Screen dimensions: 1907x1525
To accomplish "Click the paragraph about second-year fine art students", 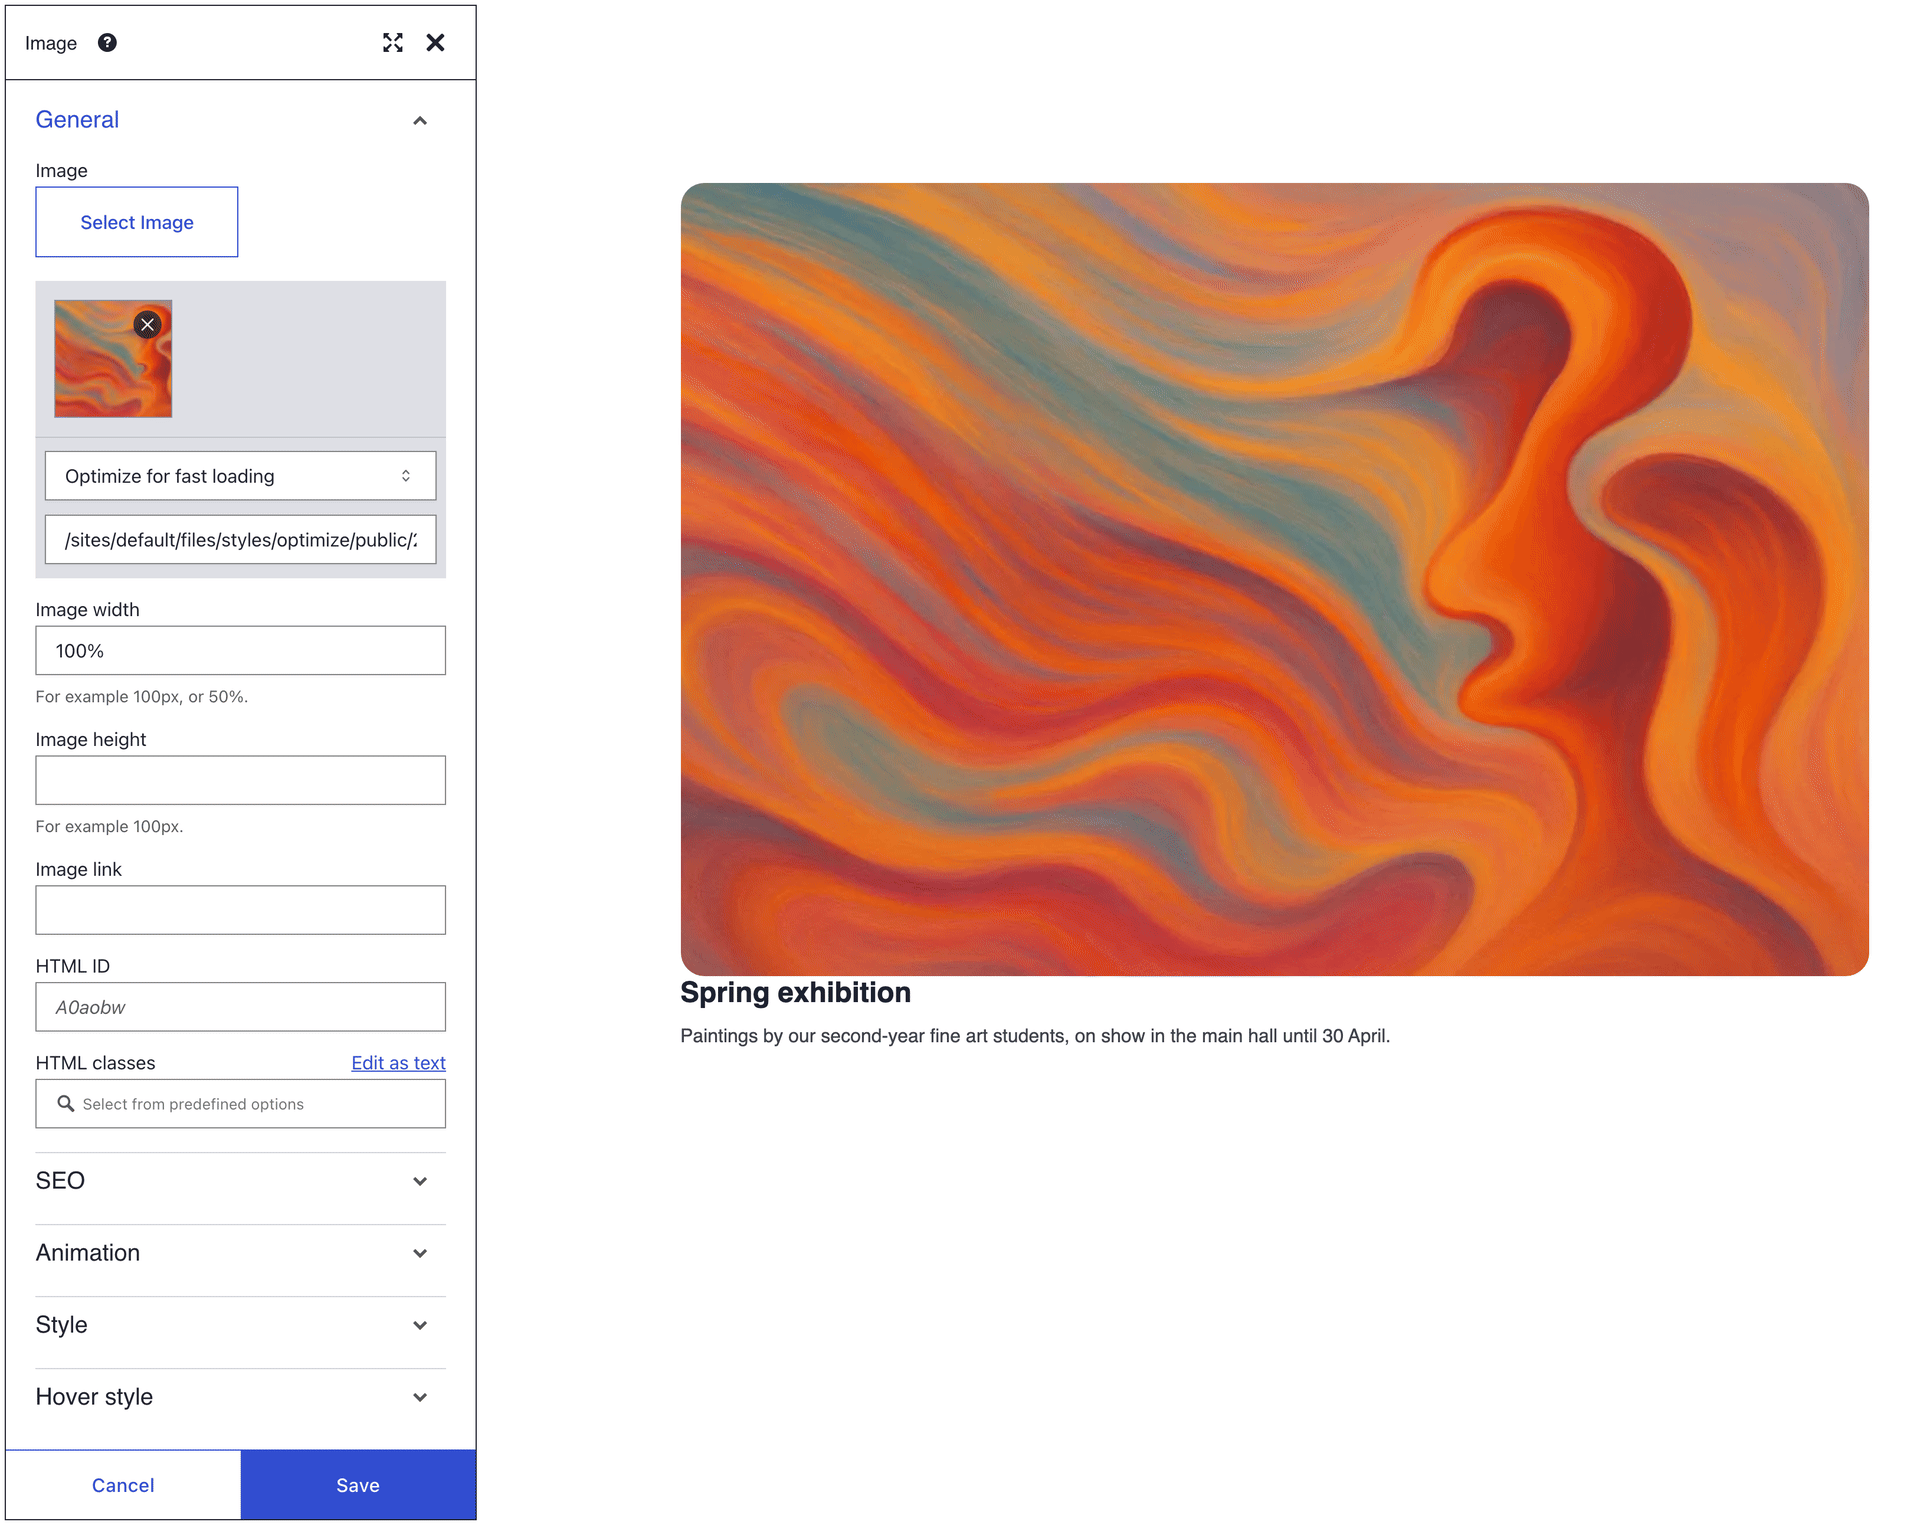I will (1035, 1036).
